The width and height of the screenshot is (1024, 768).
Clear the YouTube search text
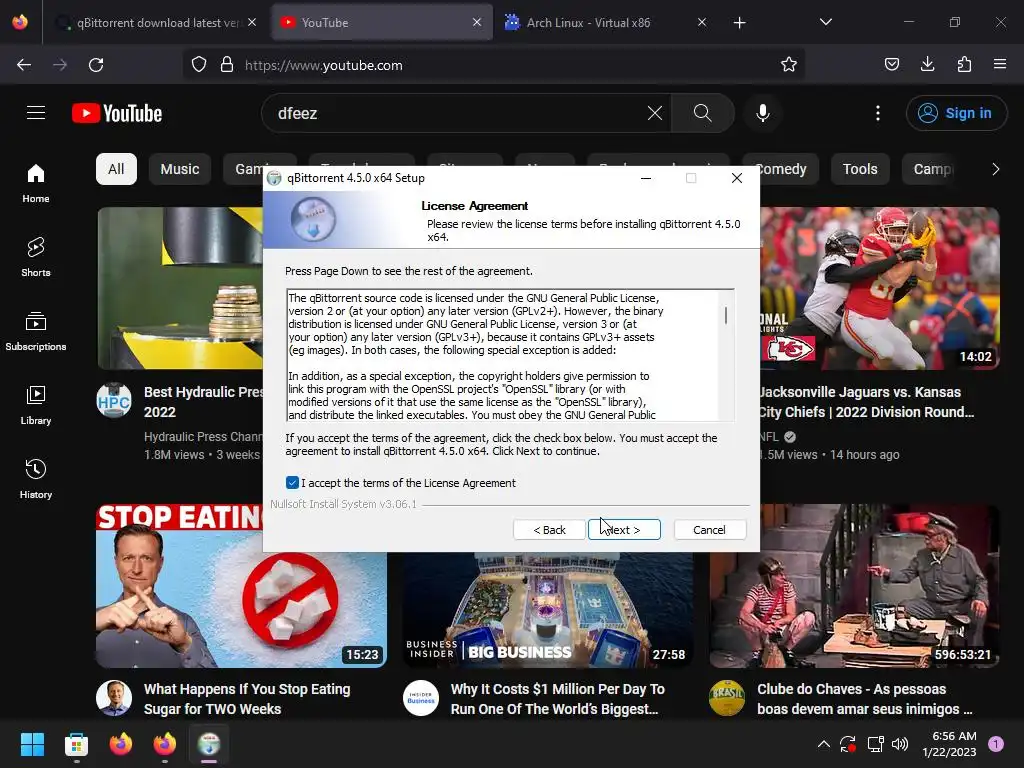(x=654, y=113)
